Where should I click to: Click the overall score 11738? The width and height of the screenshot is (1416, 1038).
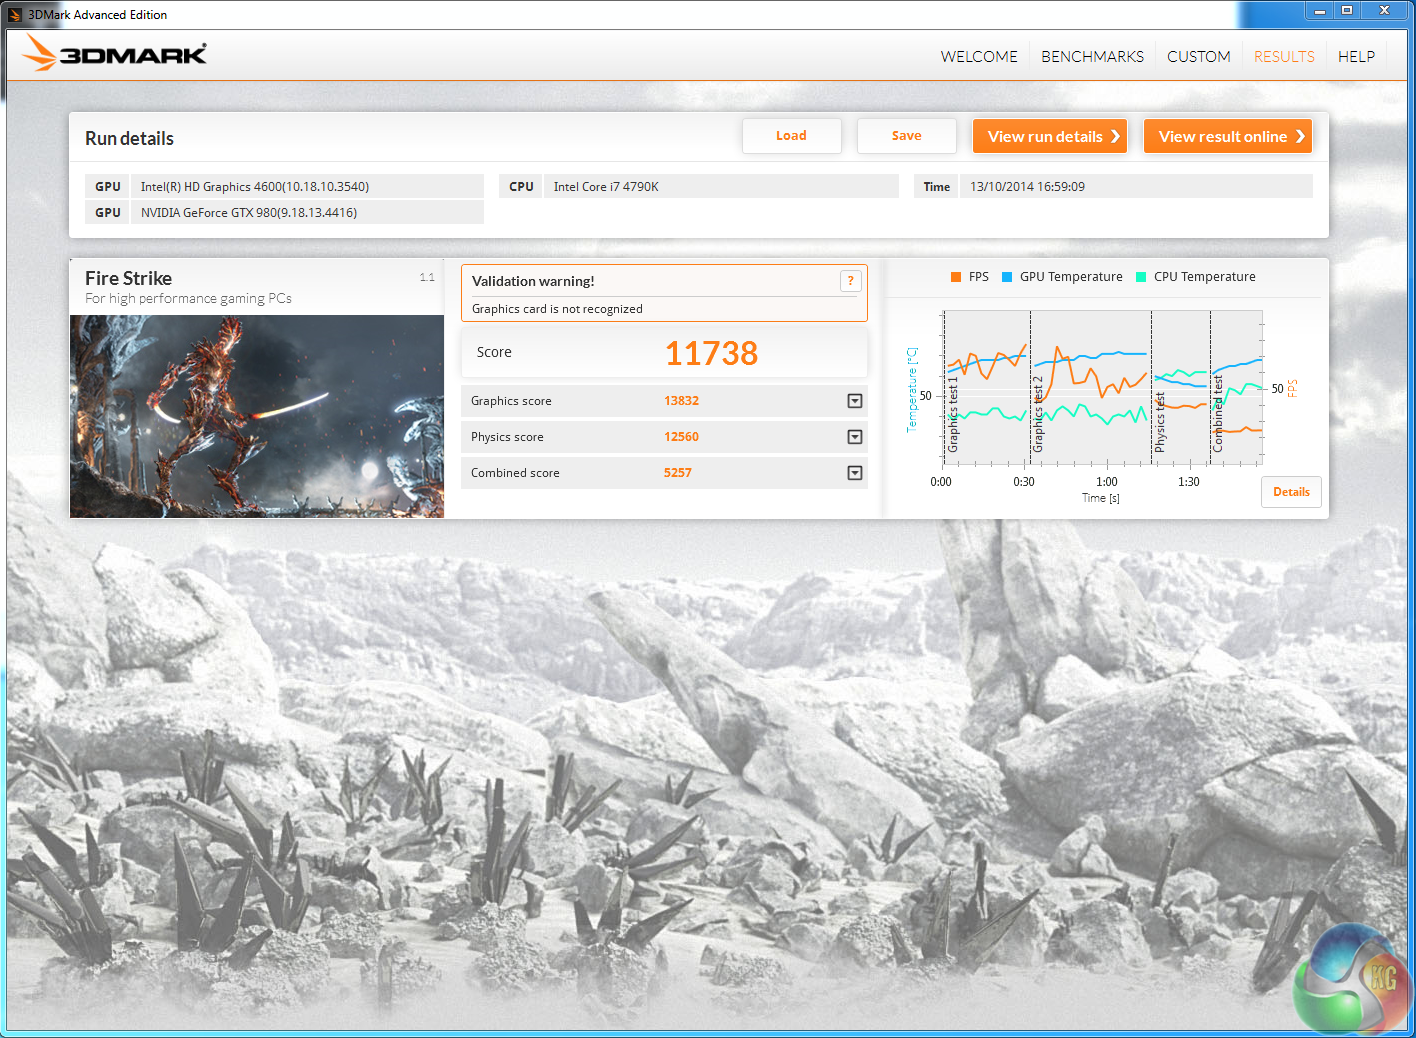point(711,353)
